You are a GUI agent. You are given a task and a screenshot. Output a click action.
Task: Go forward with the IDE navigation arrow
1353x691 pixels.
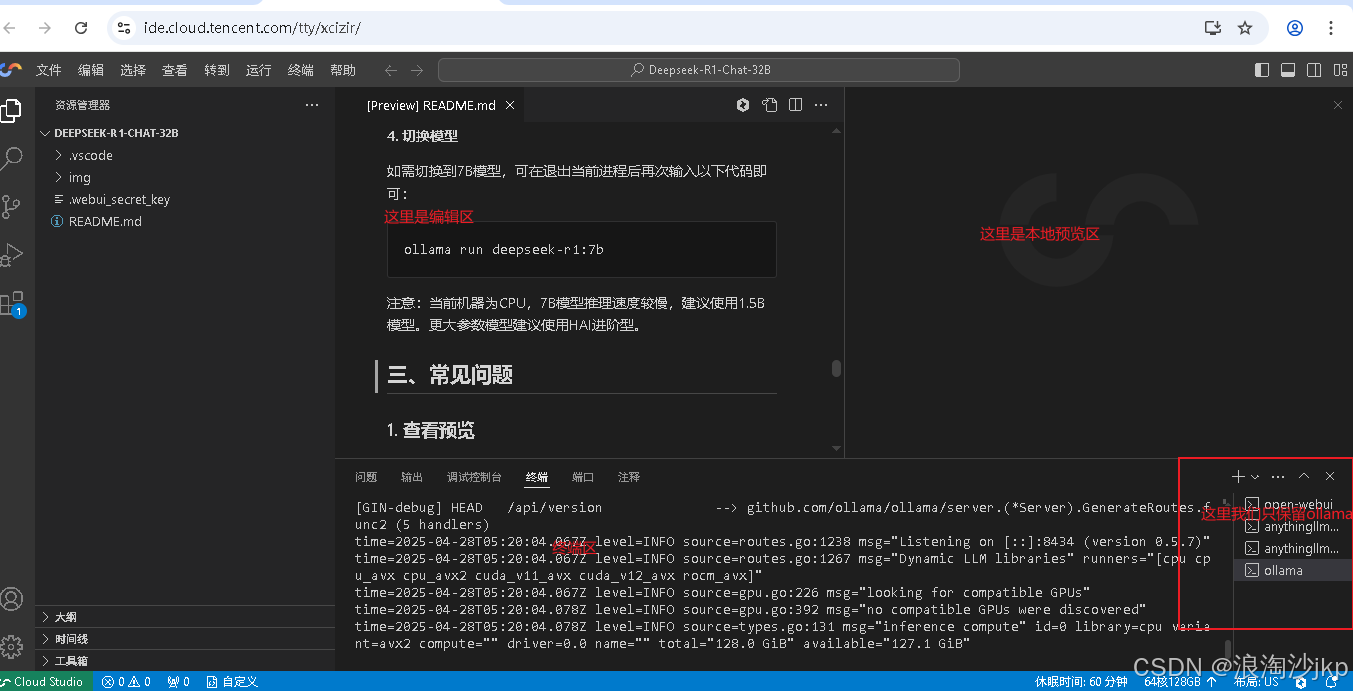coord(417,70)
